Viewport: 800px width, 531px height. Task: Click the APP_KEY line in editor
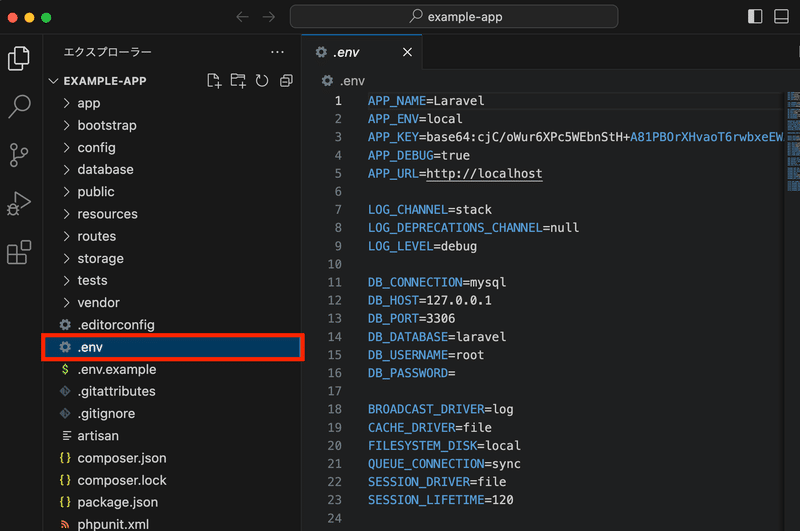click(576, 137)
